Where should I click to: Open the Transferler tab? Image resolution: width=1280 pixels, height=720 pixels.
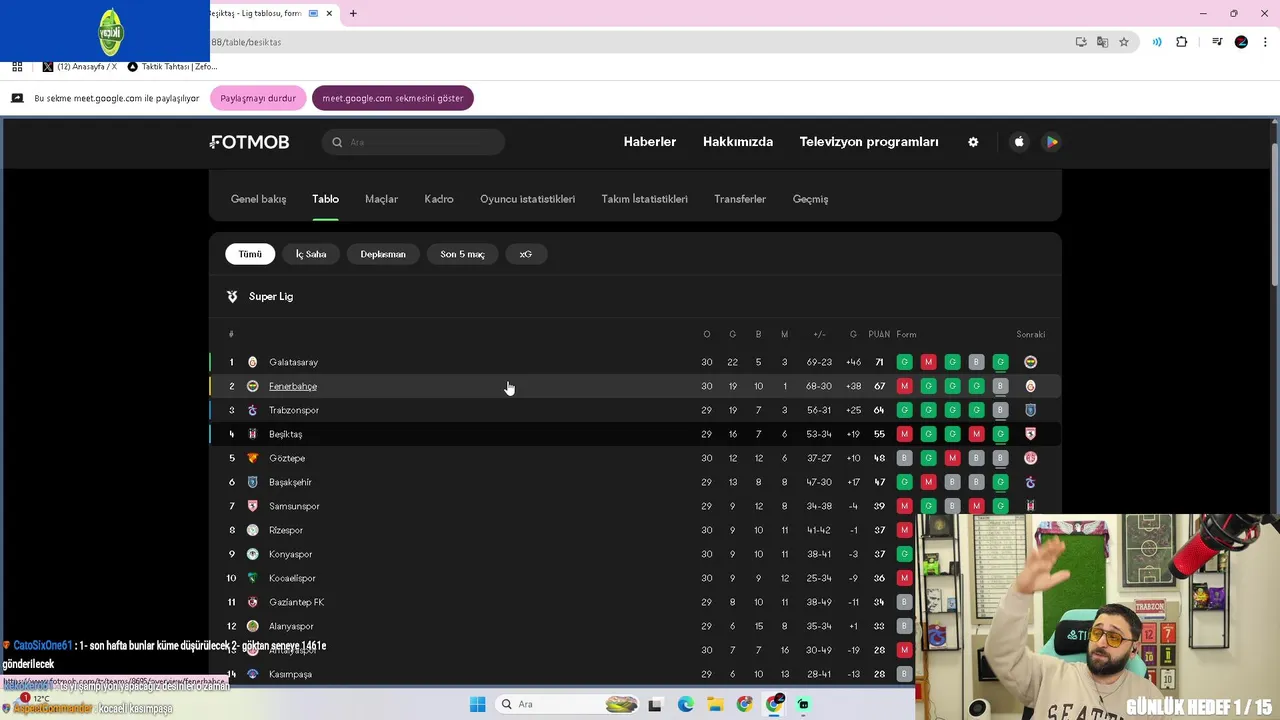pyautogui.click(x=740, y=199)
